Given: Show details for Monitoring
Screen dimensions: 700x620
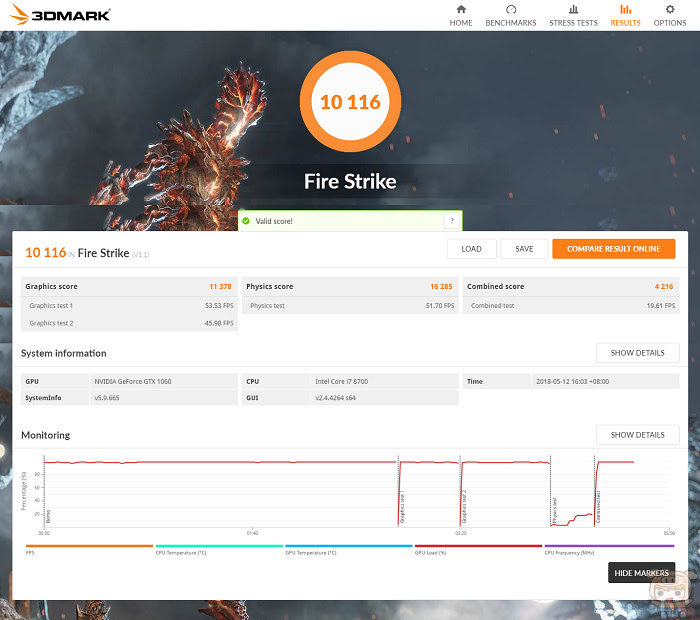Looking at the screenshot, I should point(638,435).
